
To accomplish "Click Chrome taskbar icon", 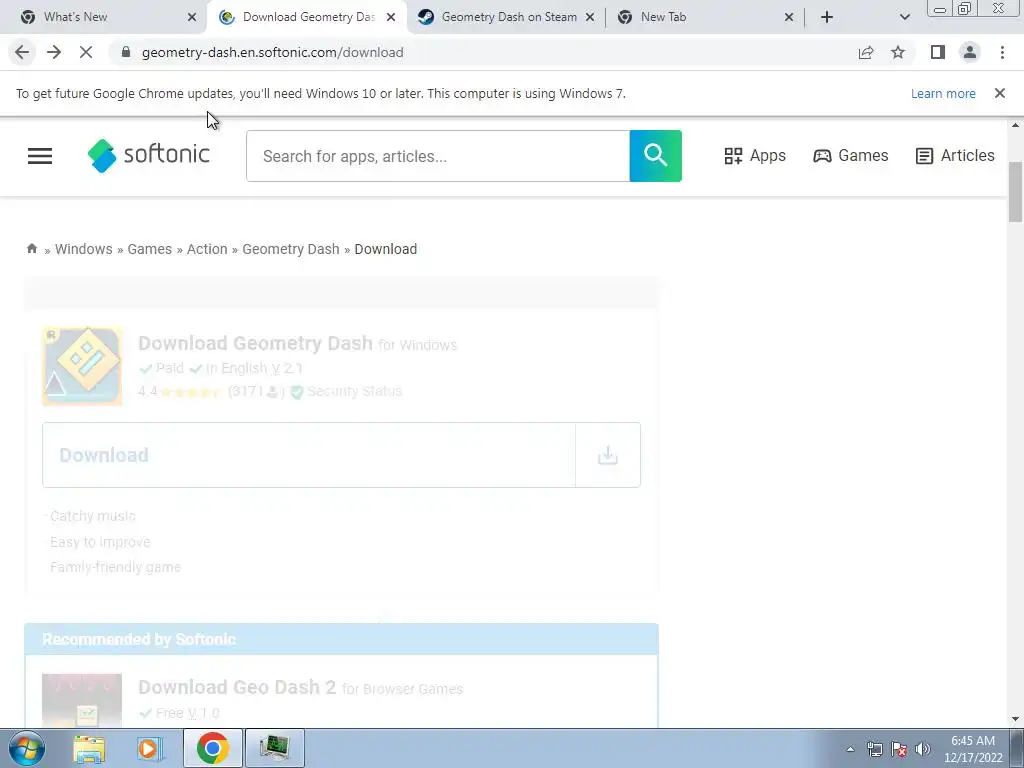I will tap(212, 748).
